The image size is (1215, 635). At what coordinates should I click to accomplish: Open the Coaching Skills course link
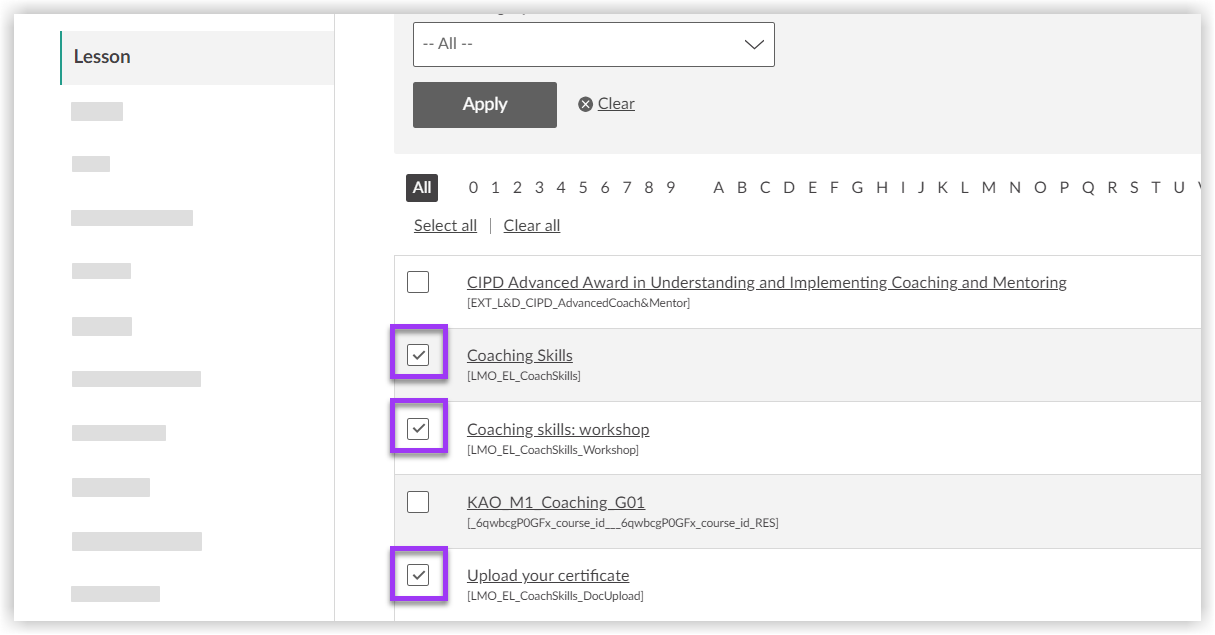(519, 356)
